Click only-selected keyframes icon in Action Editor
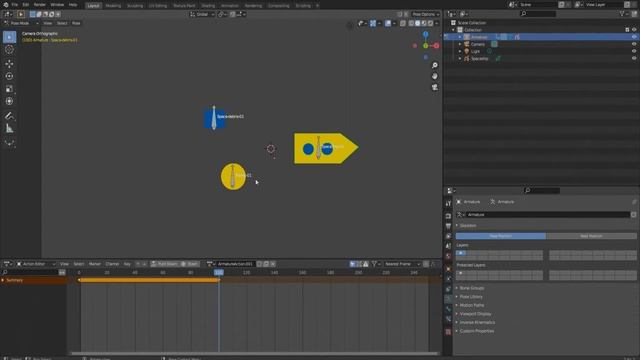The image size is (640, 360). (x=352, y=264)
